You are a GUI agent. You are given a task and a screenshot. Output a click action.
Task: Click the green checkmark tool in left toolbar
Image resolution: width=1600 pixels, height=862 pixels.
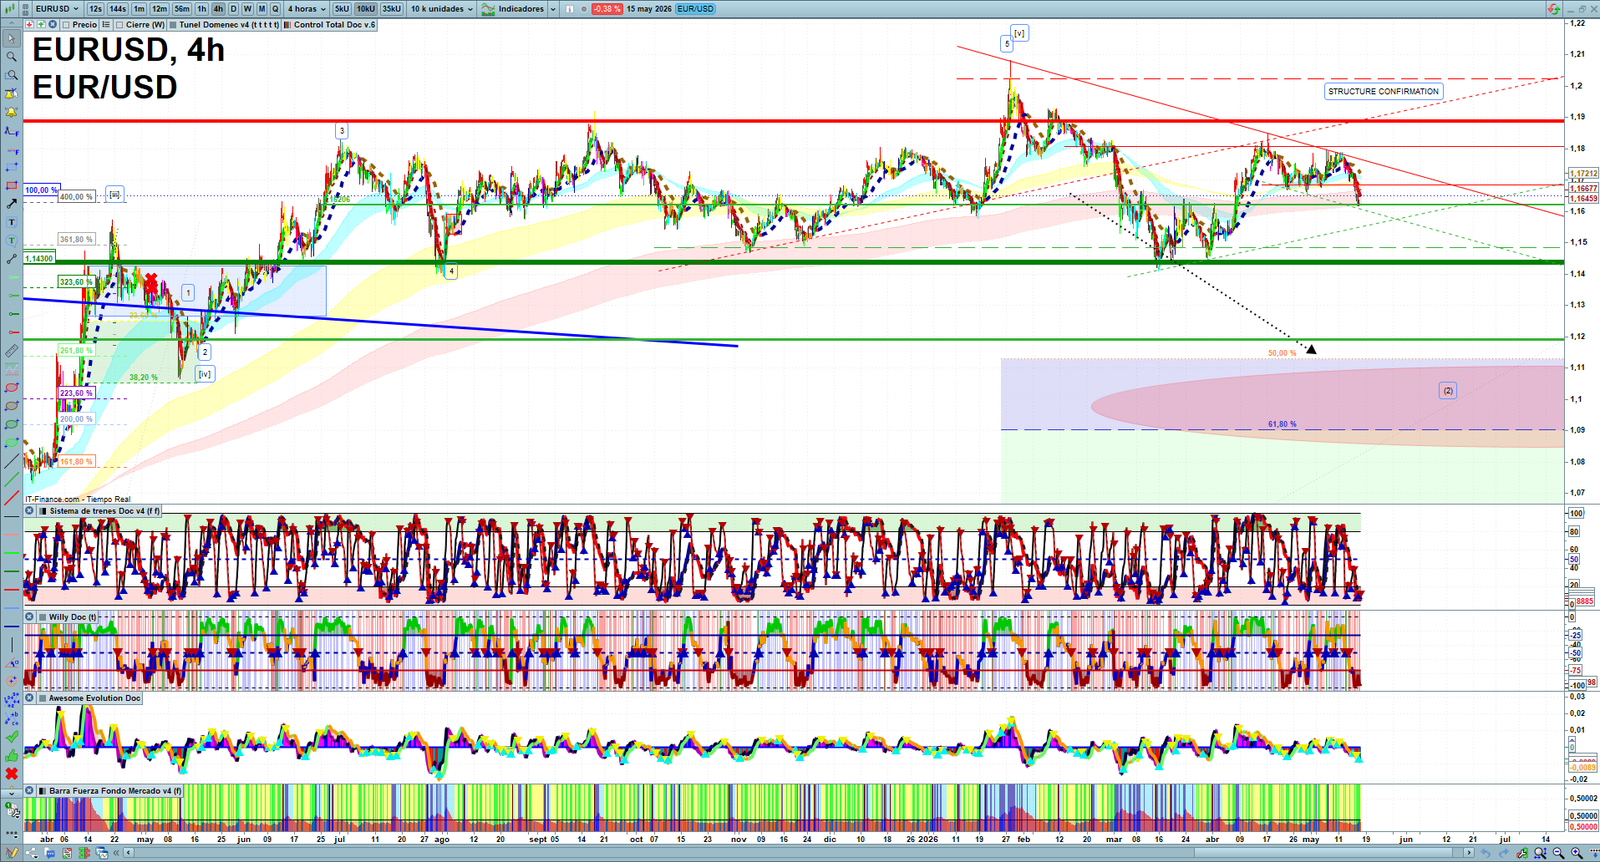point(11,737)
